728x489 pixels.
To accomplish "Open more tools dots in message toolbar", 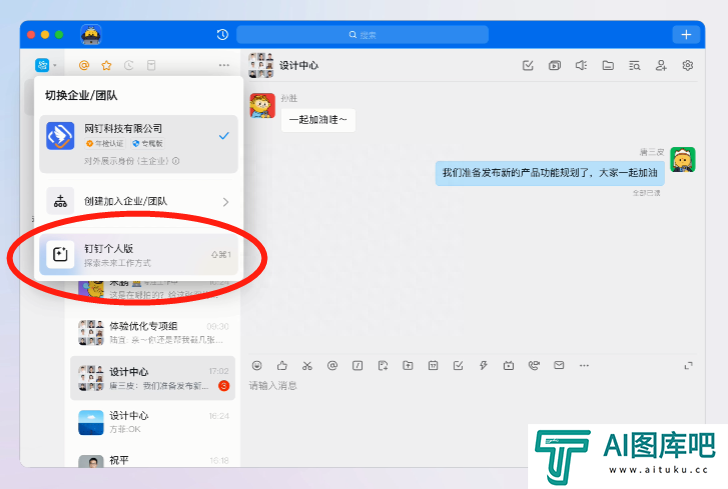I will 584,366.
